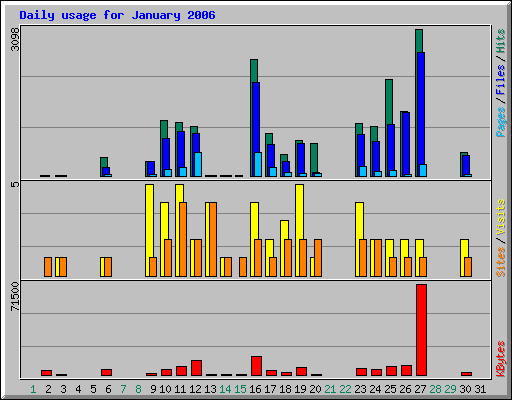Click day label 2 on the axis
Image resolution: width=512 pixels, height=400 pixels.
click(48, 389)
